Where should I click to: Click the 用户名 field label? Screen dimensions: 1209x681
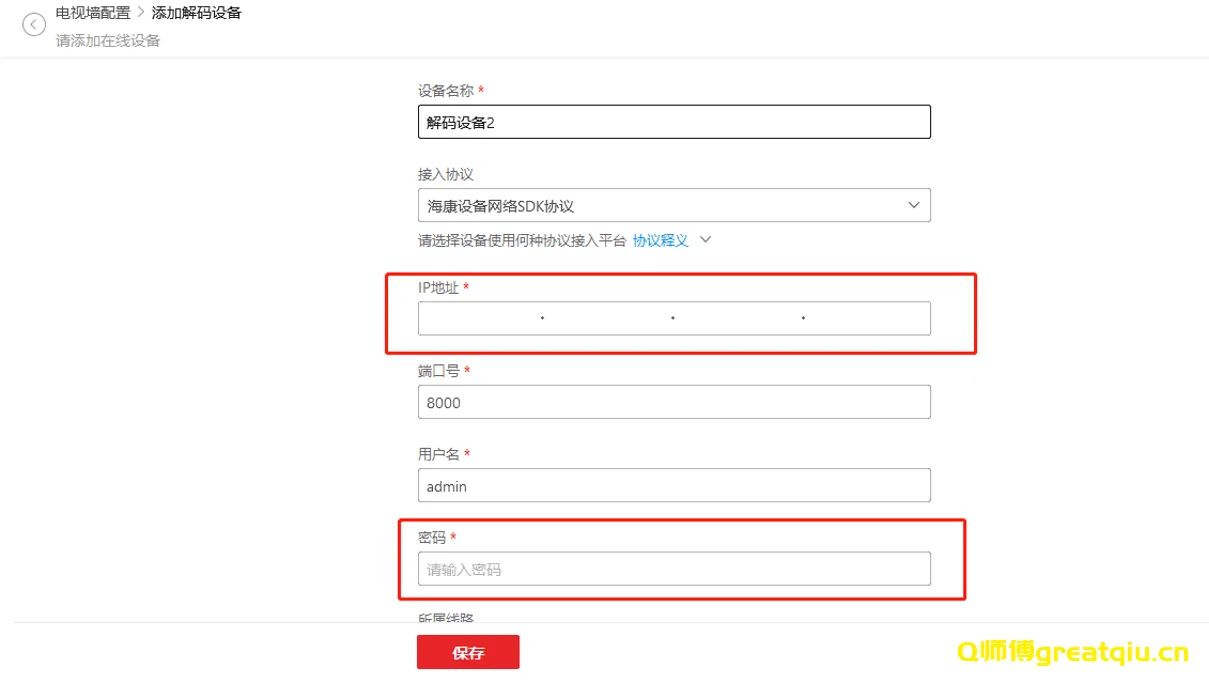(438, 454)
